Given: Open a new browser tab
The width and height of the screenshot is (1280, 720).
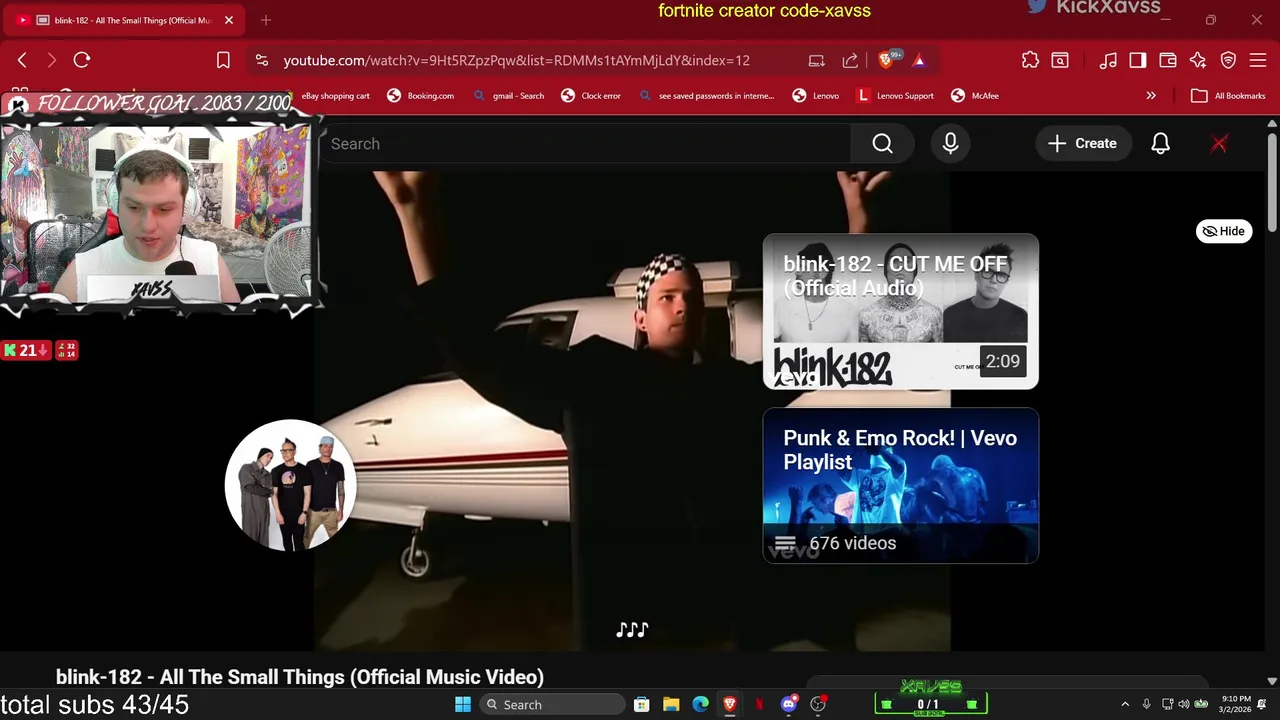Looking at the screenshot, I should [x=266, y=20].
